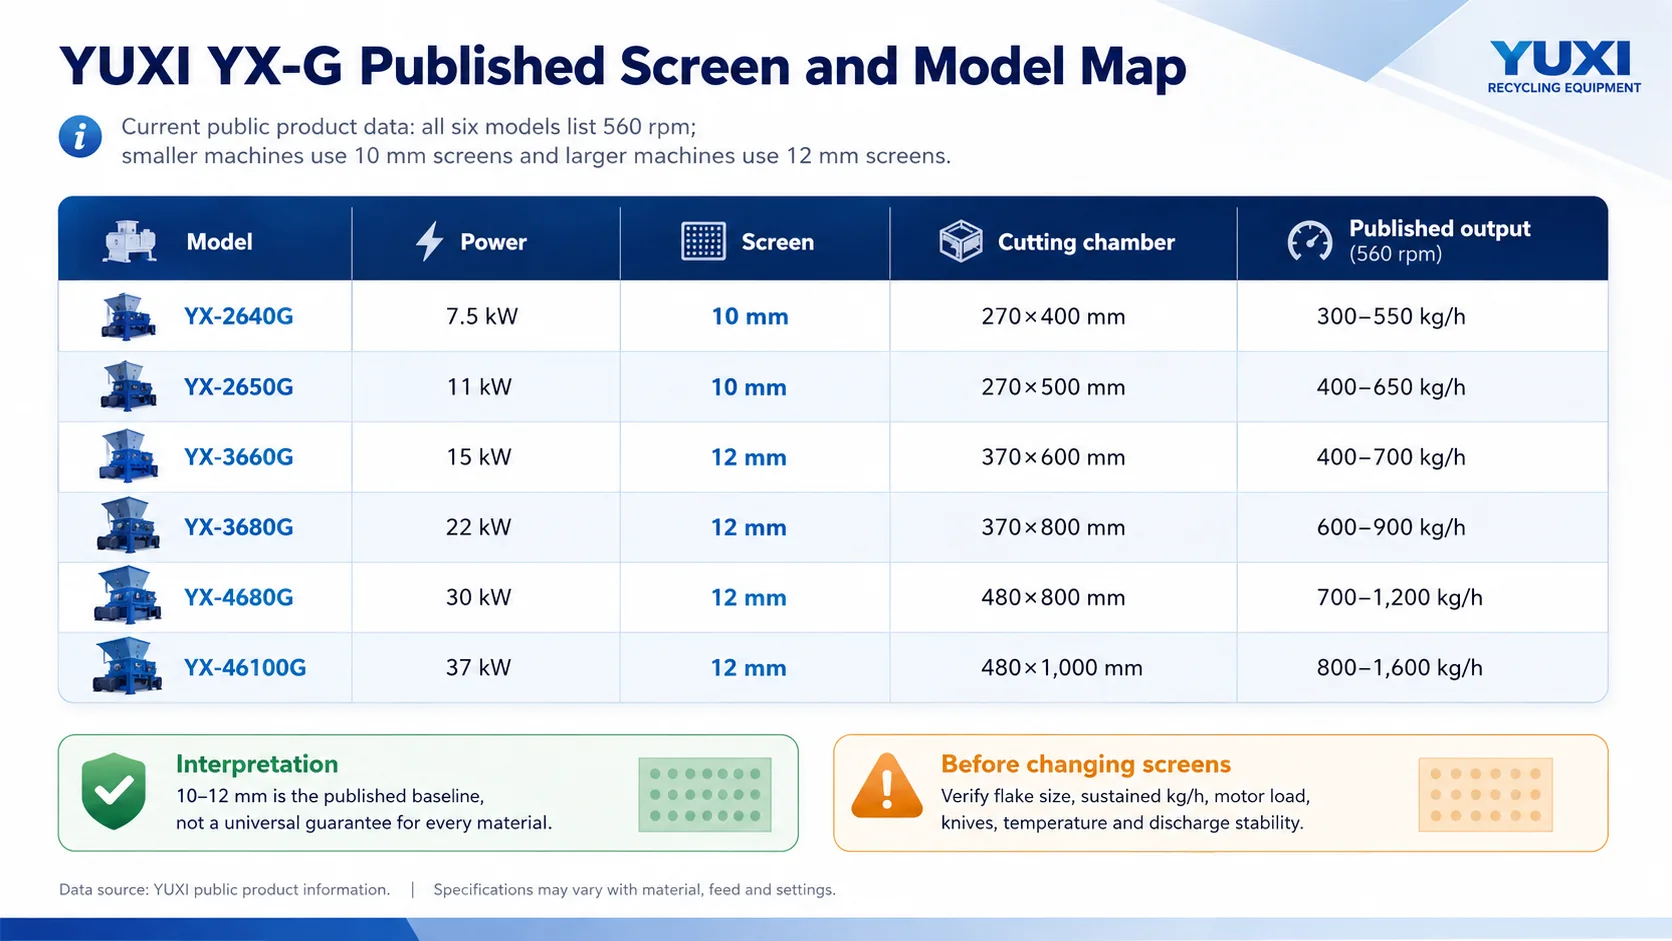Click the Specifications may vary footer note
The width and height of the screenshot is (1672, 941).
[634, 889]
